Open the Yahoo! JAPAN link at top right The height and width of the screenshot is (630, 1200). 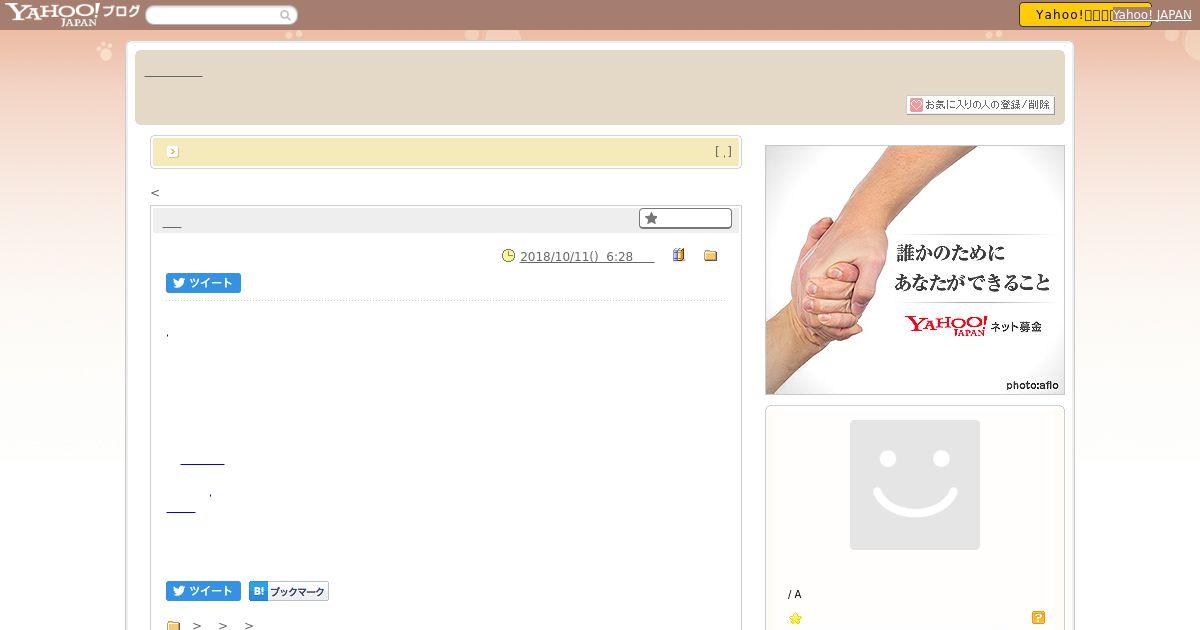[x=1152, y=15]
